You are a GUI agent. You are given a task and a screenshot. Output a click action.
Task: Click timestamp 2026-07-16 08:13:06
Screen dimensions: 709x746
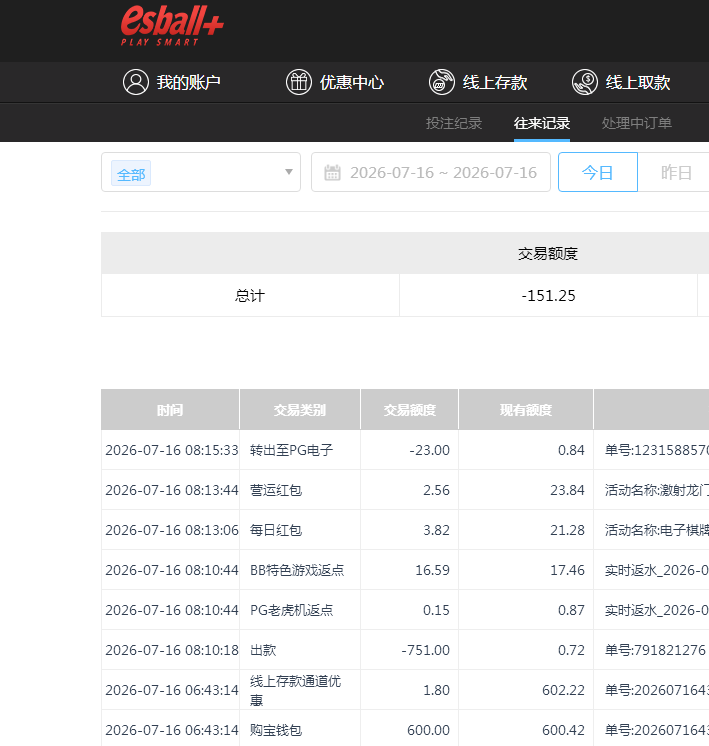172,530
